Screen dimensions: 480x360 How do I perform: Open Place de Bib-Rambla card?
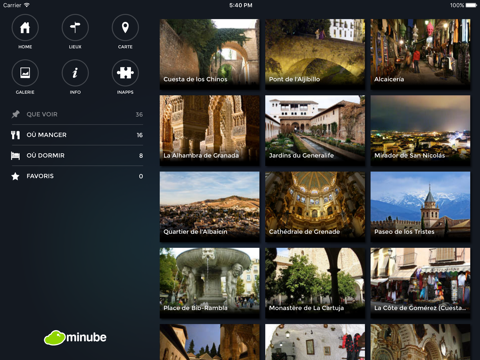point(210,283)
